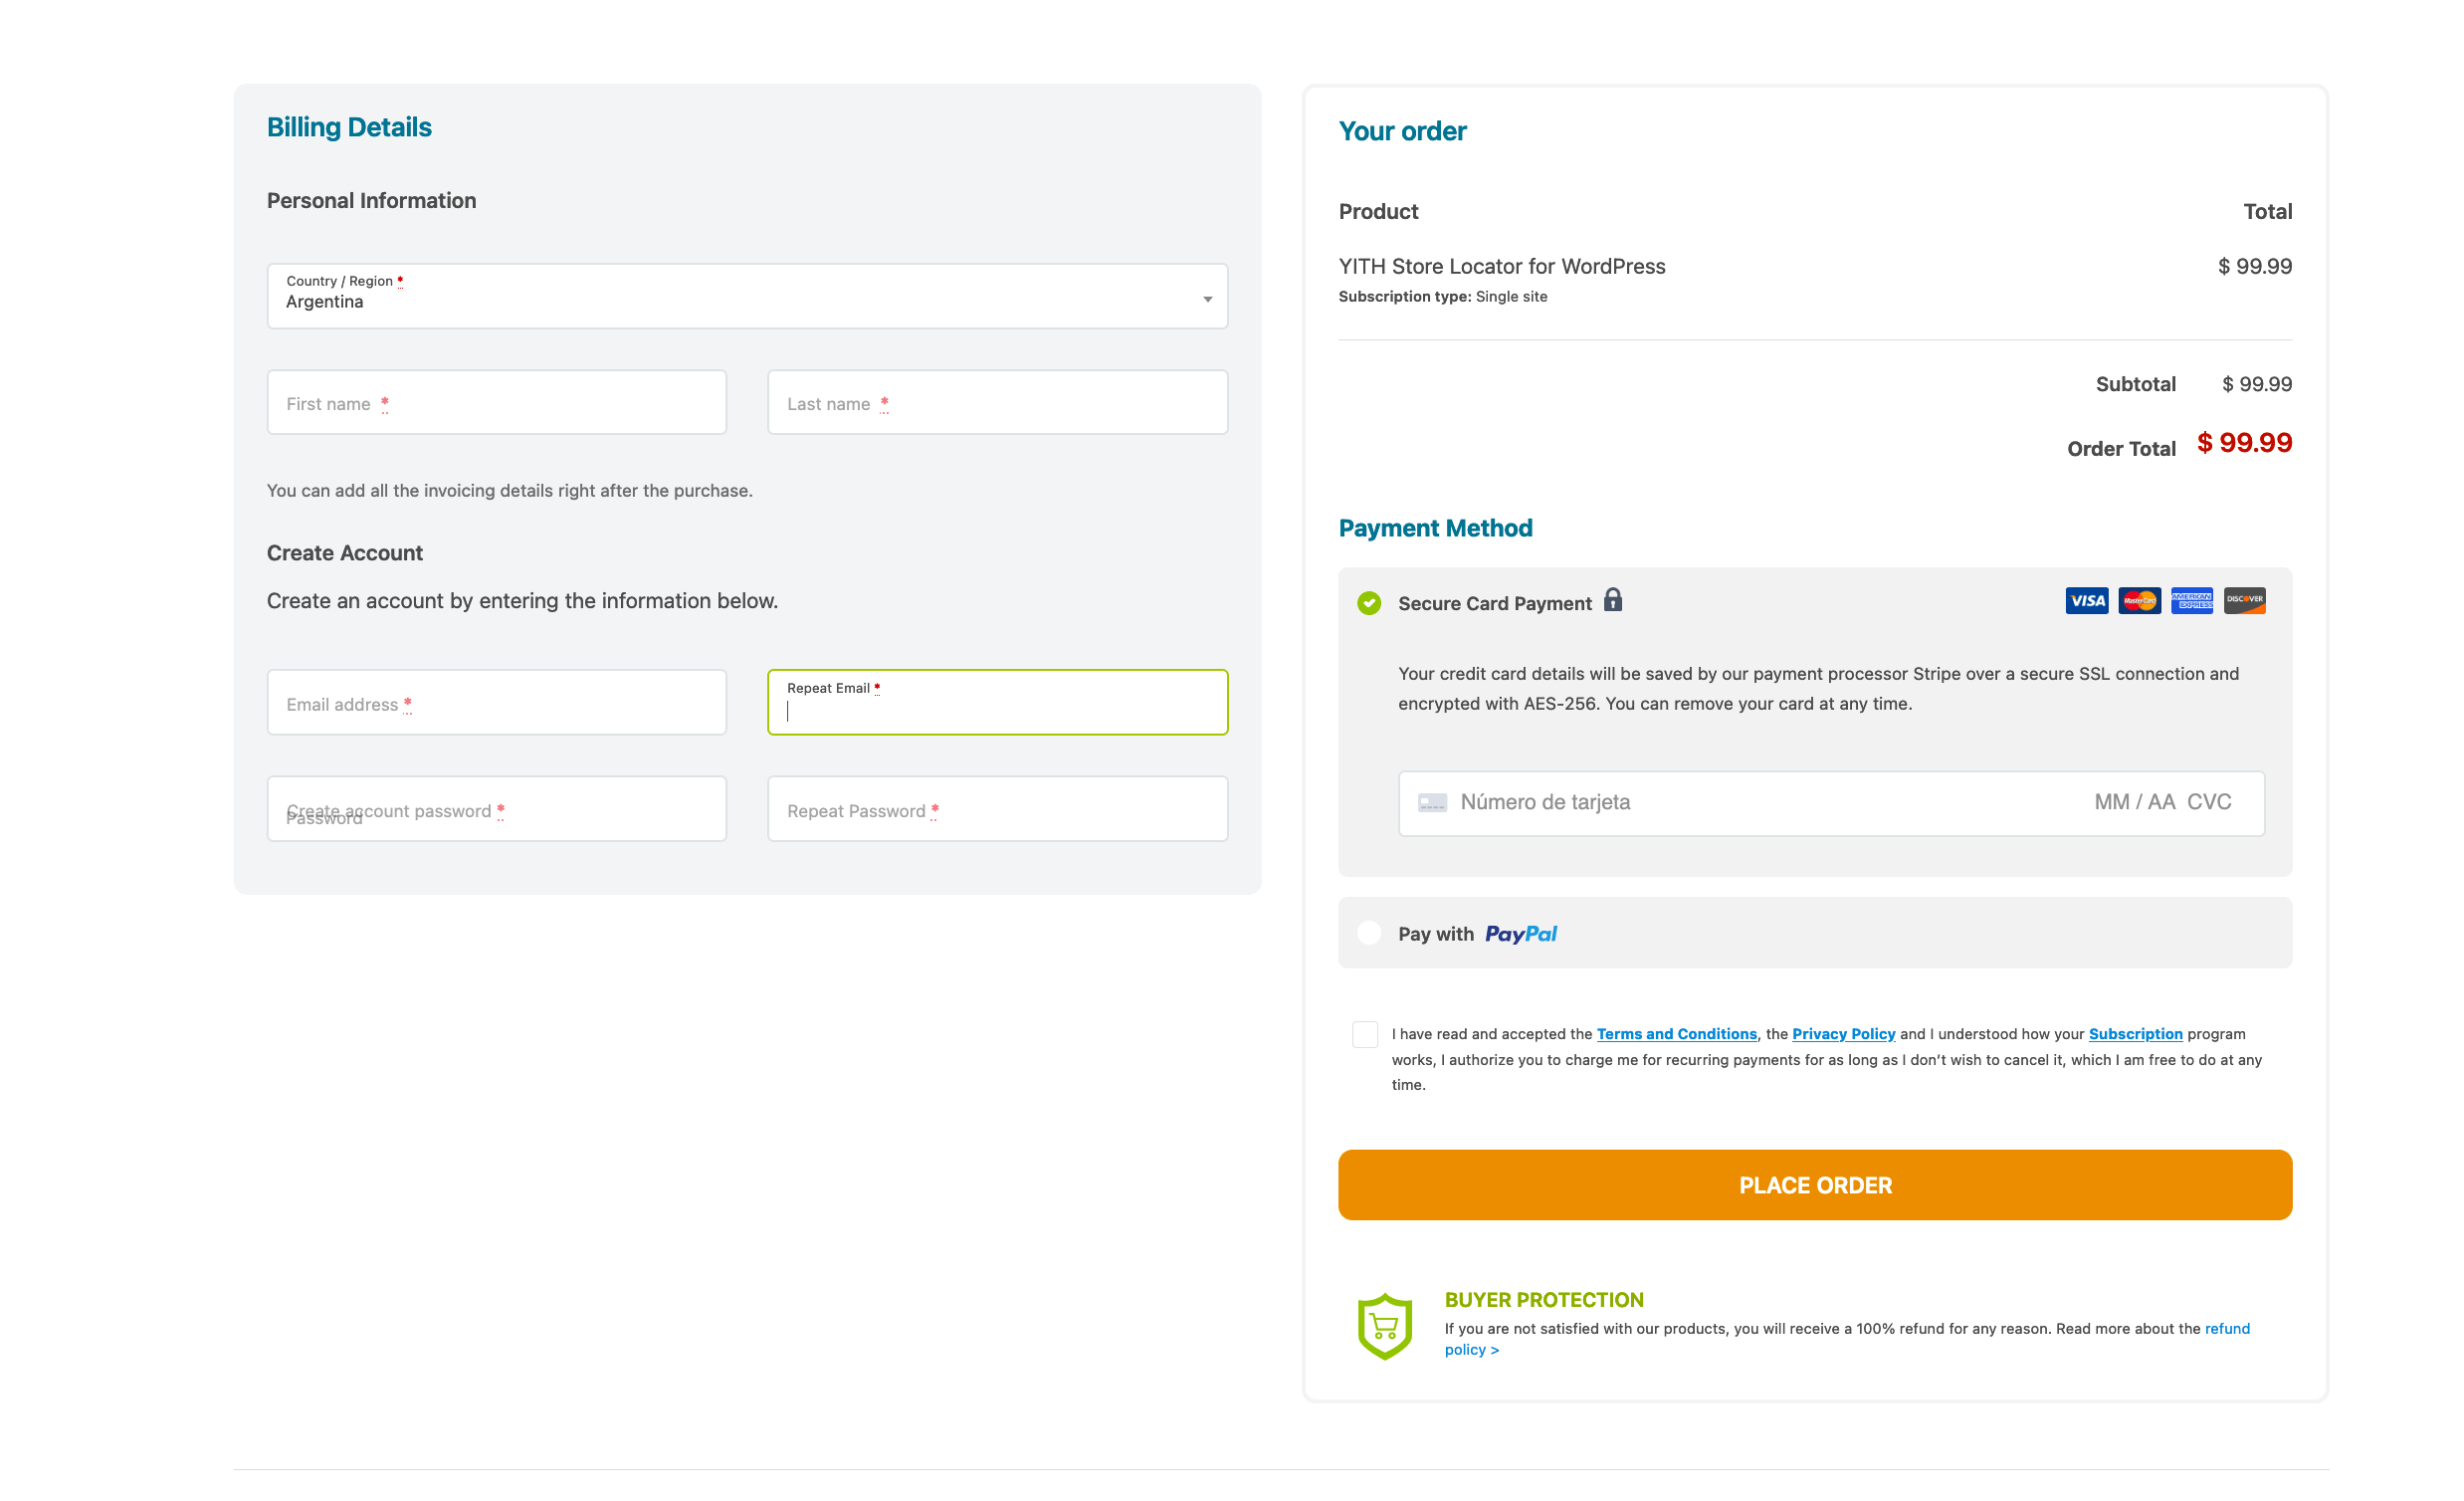This screenshot has height=1501, width=2464.
Task: Click the Buyer Protection shield icon
Action: pos(1384,1326)
